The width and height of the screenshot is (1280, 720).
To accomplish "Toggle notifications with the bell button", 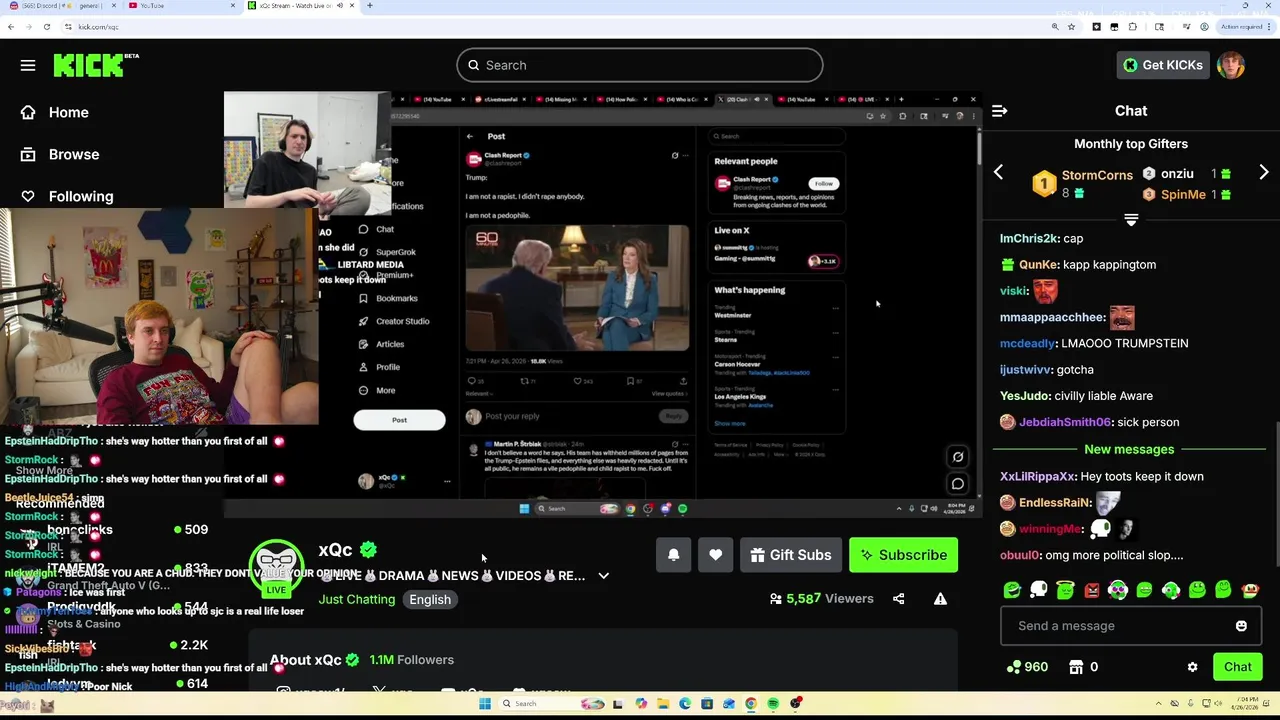I will click(673, 555).
